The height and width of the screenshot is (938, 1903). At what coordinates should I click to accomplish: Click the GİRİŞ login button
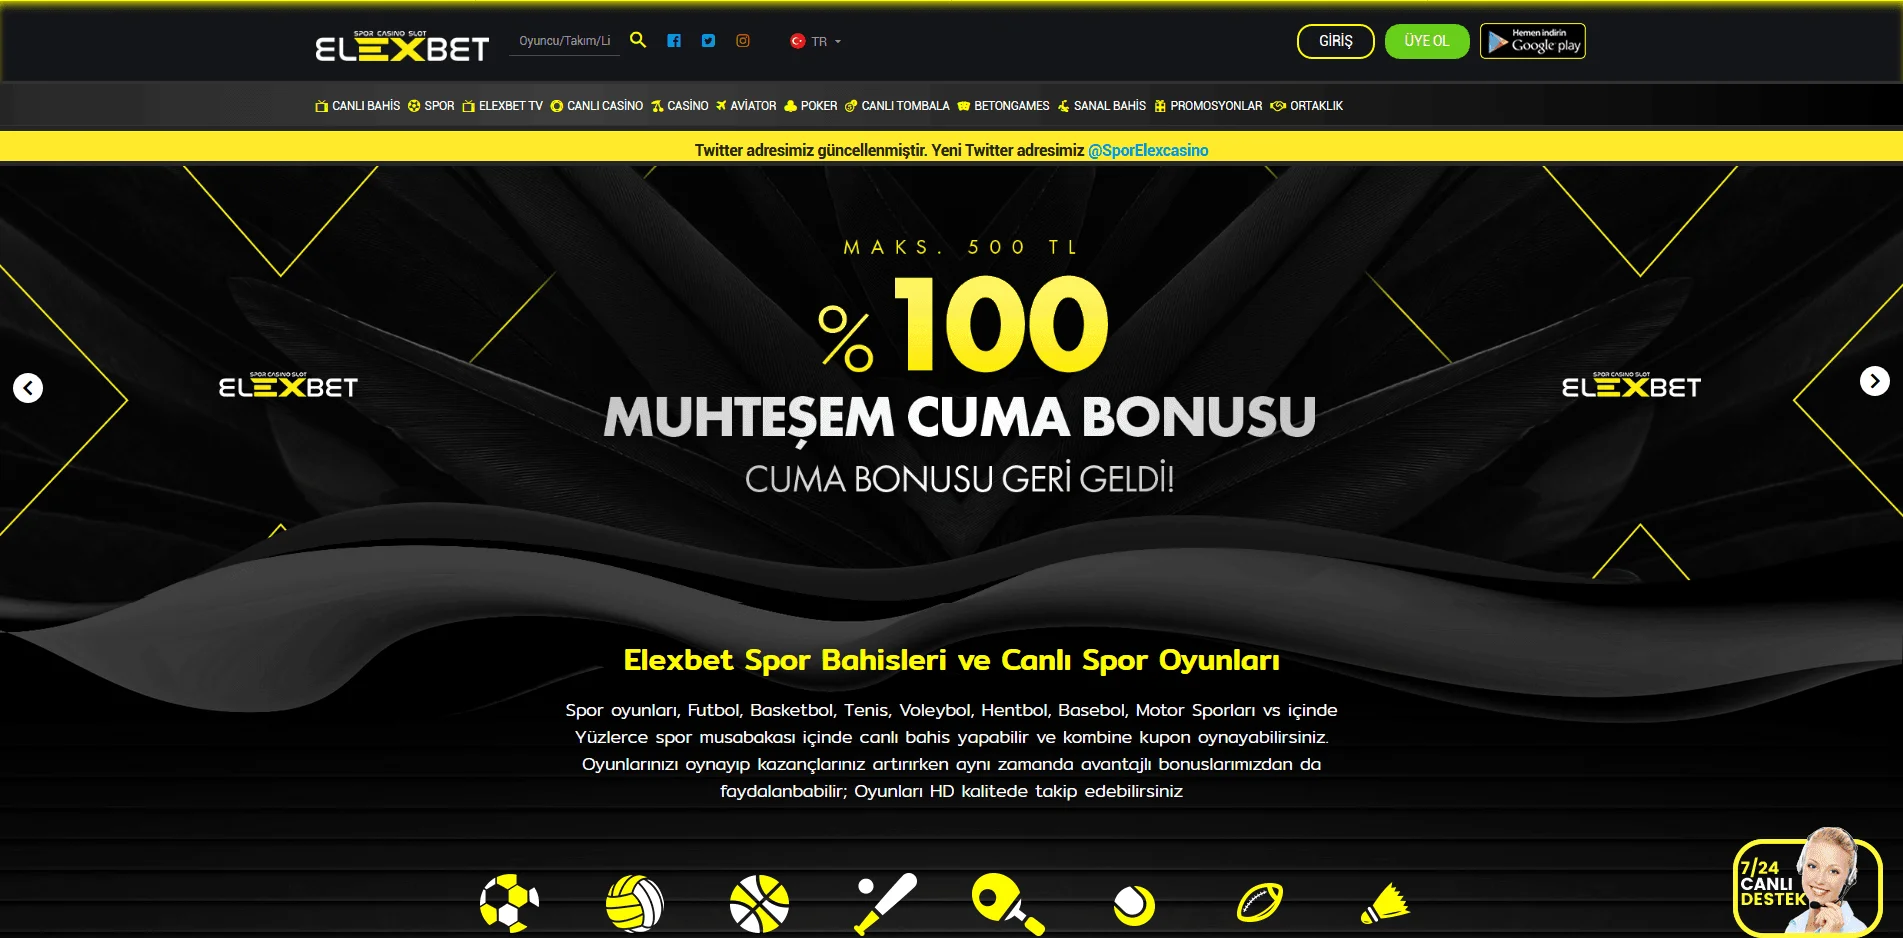(1335, 41)
